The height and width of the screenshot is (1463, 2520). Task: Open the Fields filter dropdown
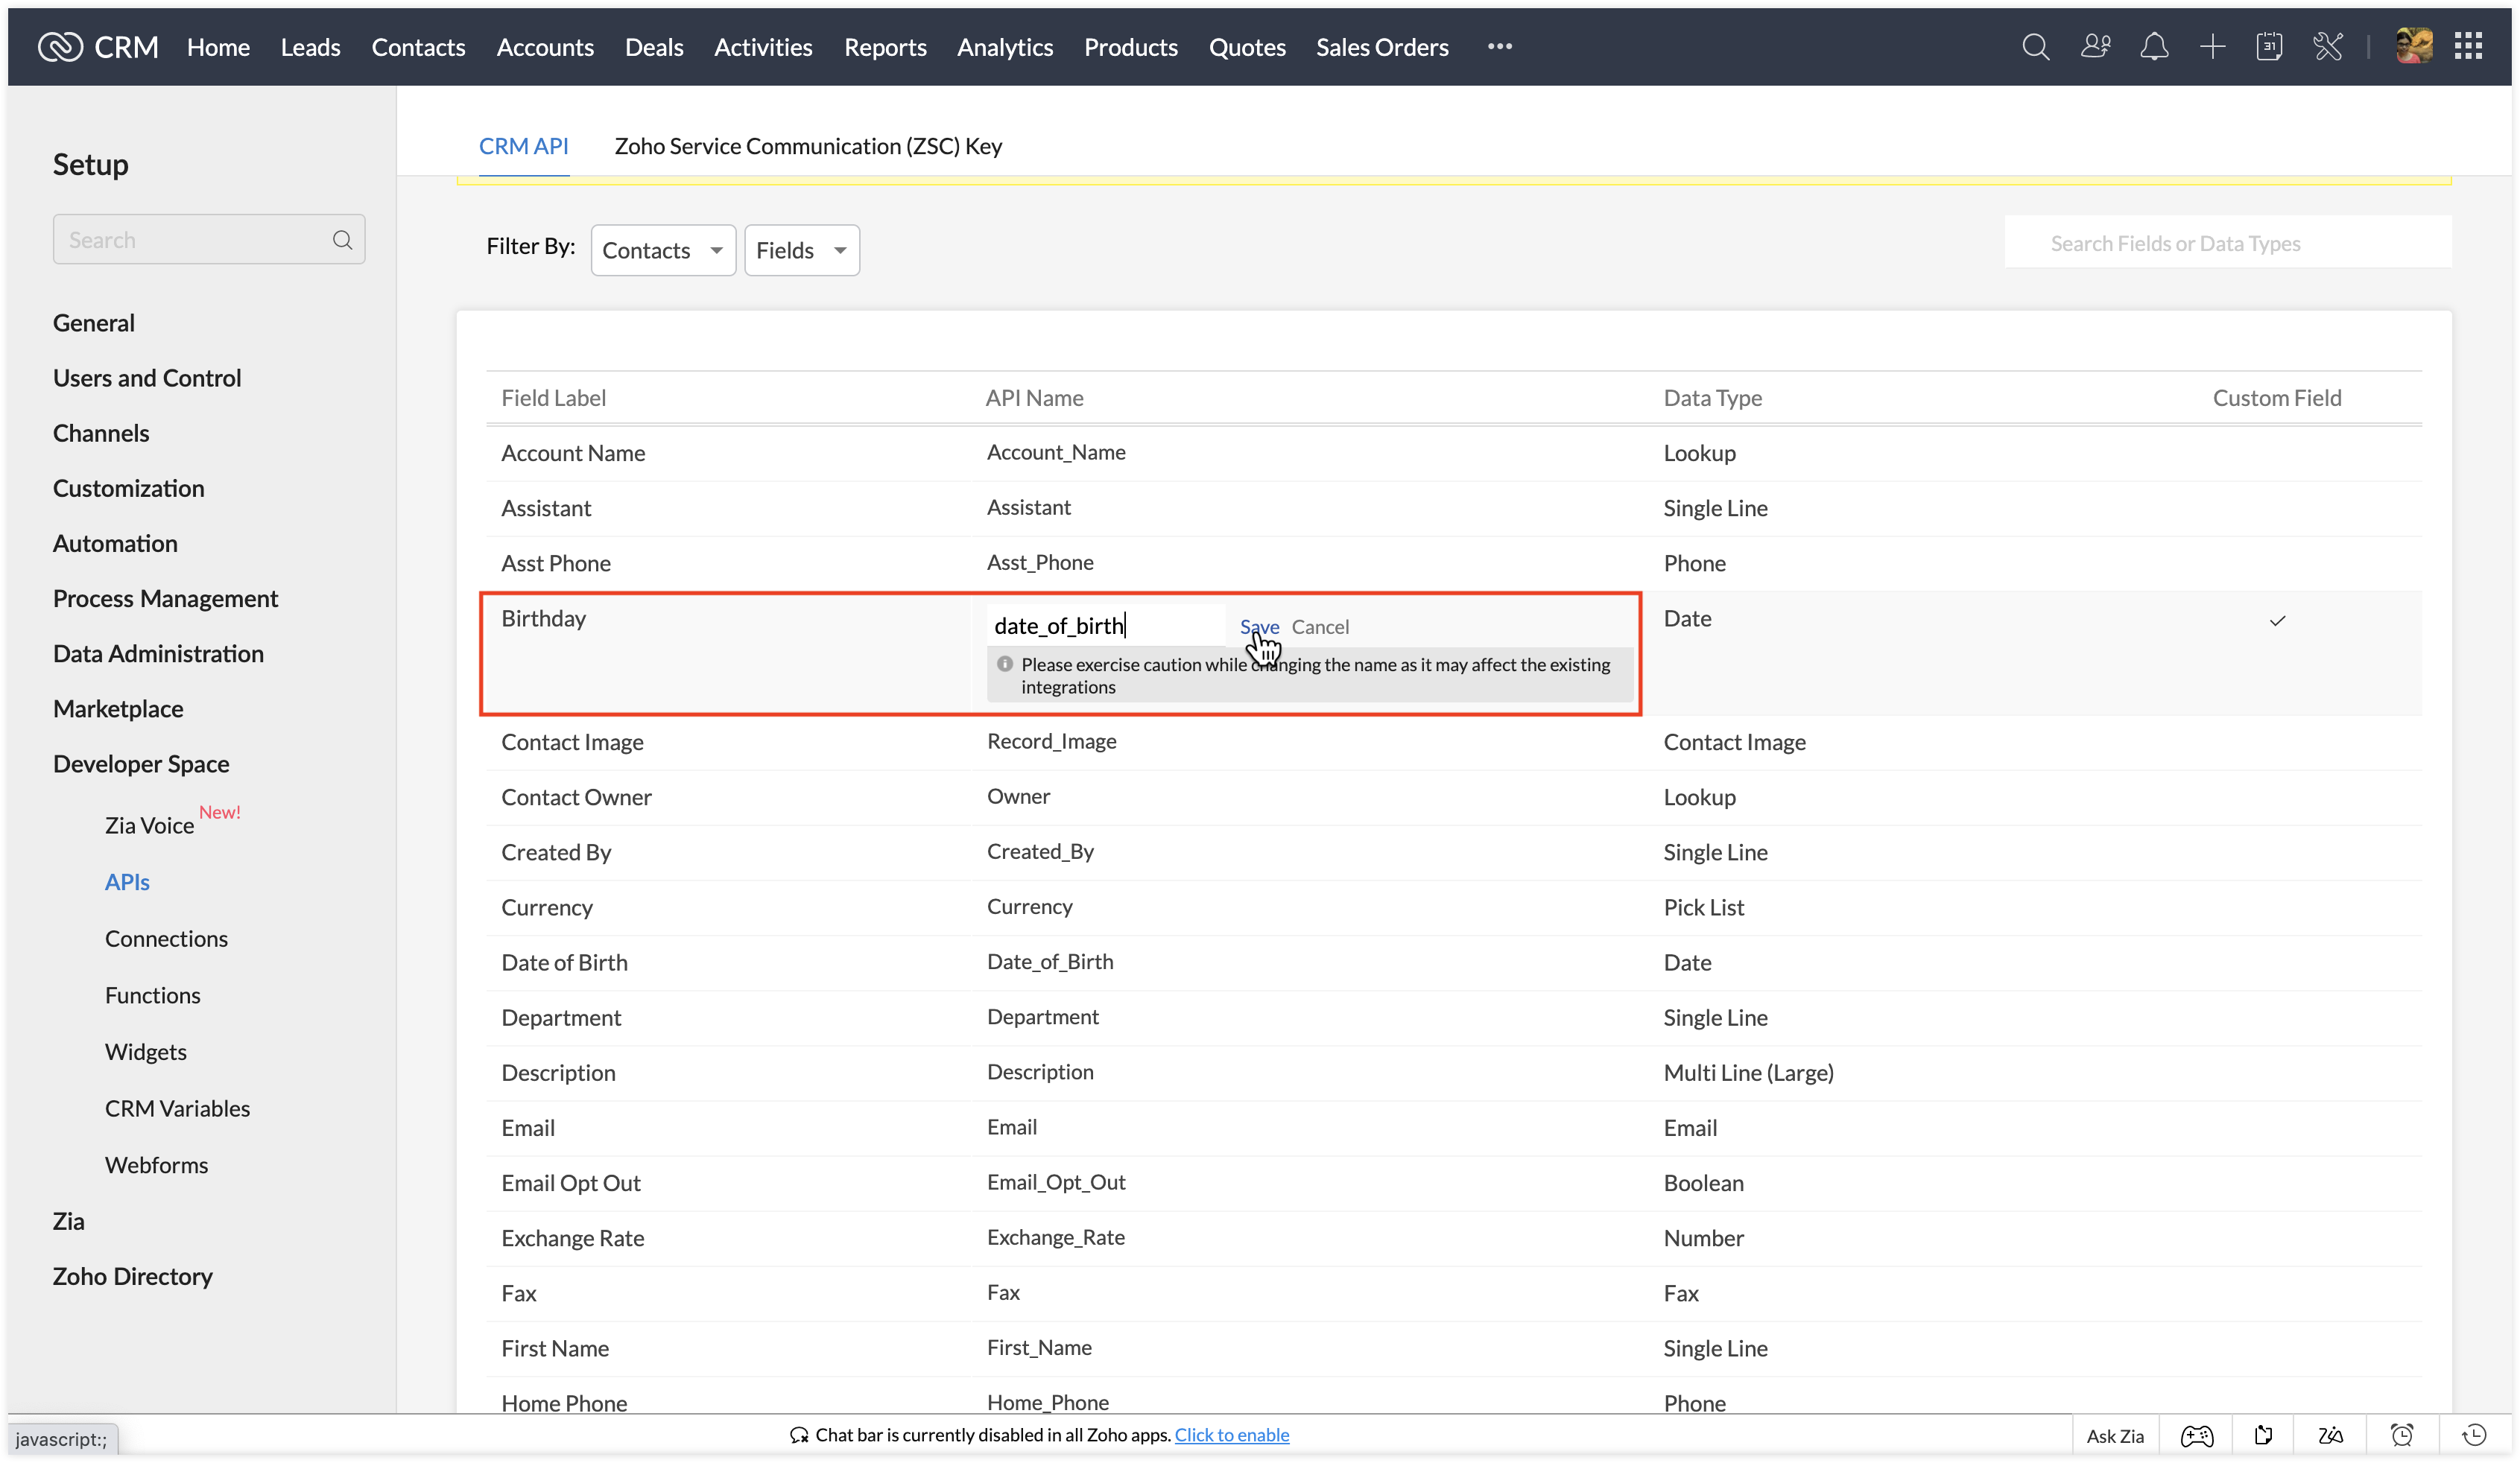click(x=801, y=250)
